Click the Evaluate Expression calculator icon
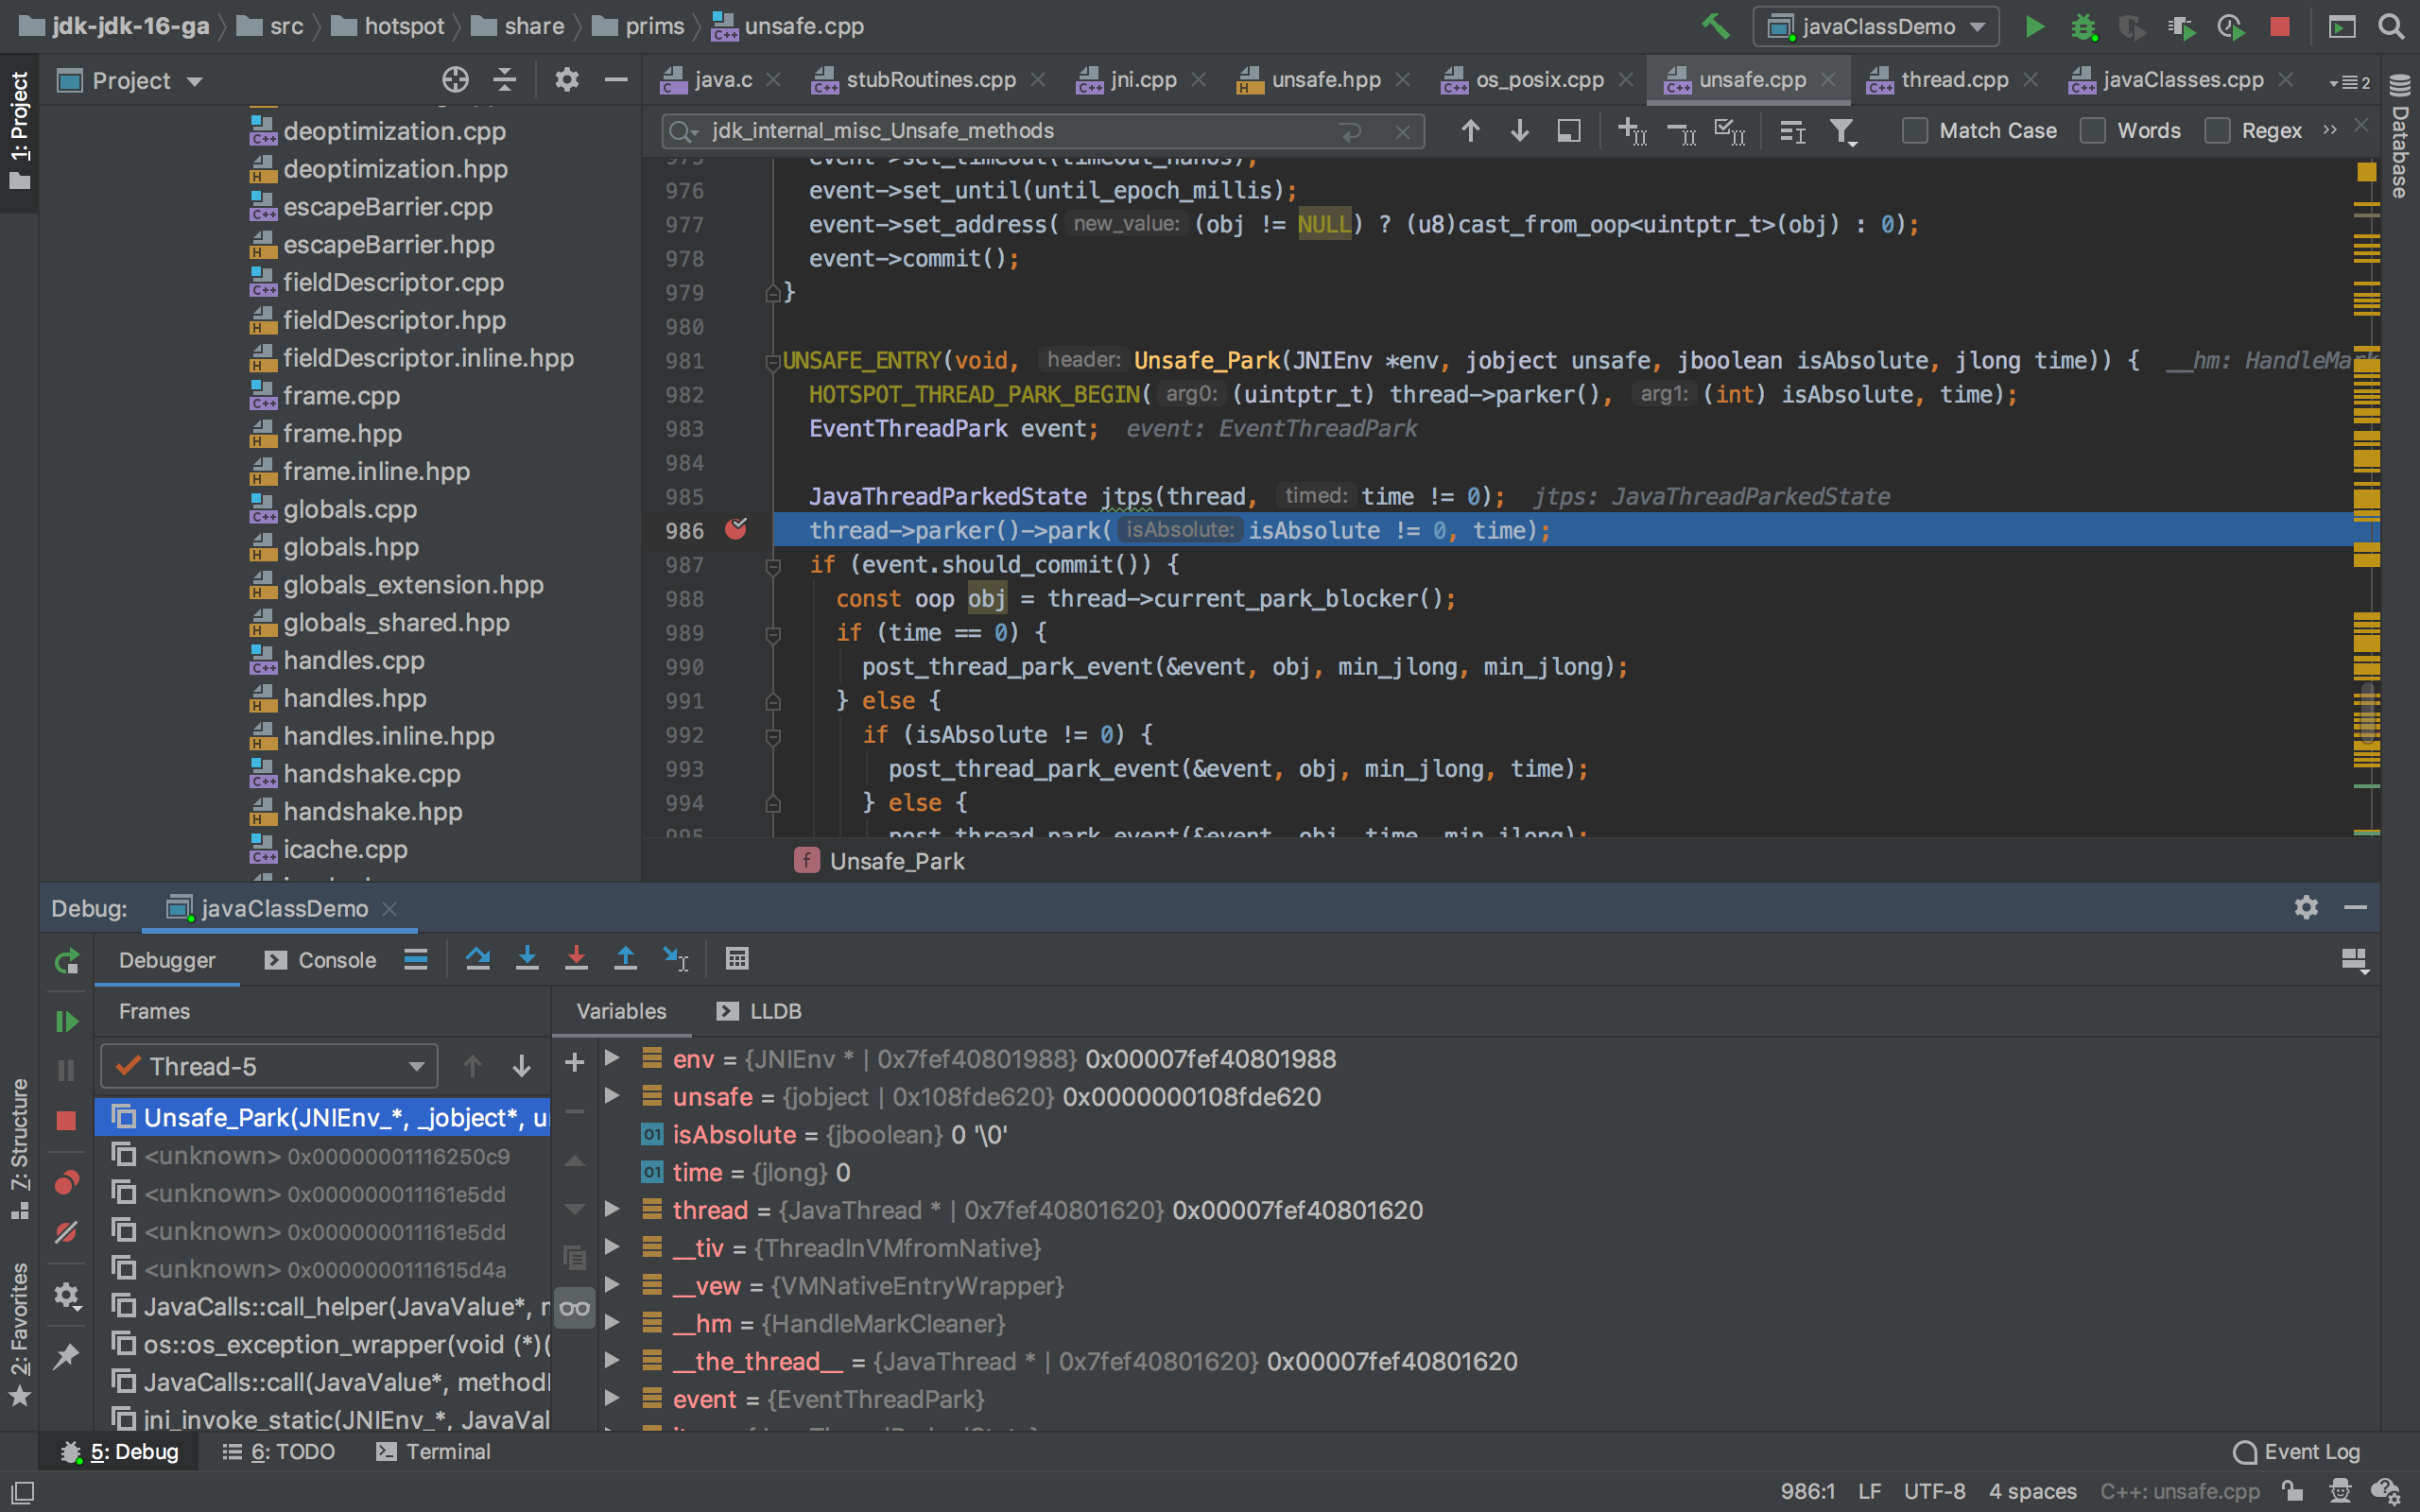 point(737,959)
